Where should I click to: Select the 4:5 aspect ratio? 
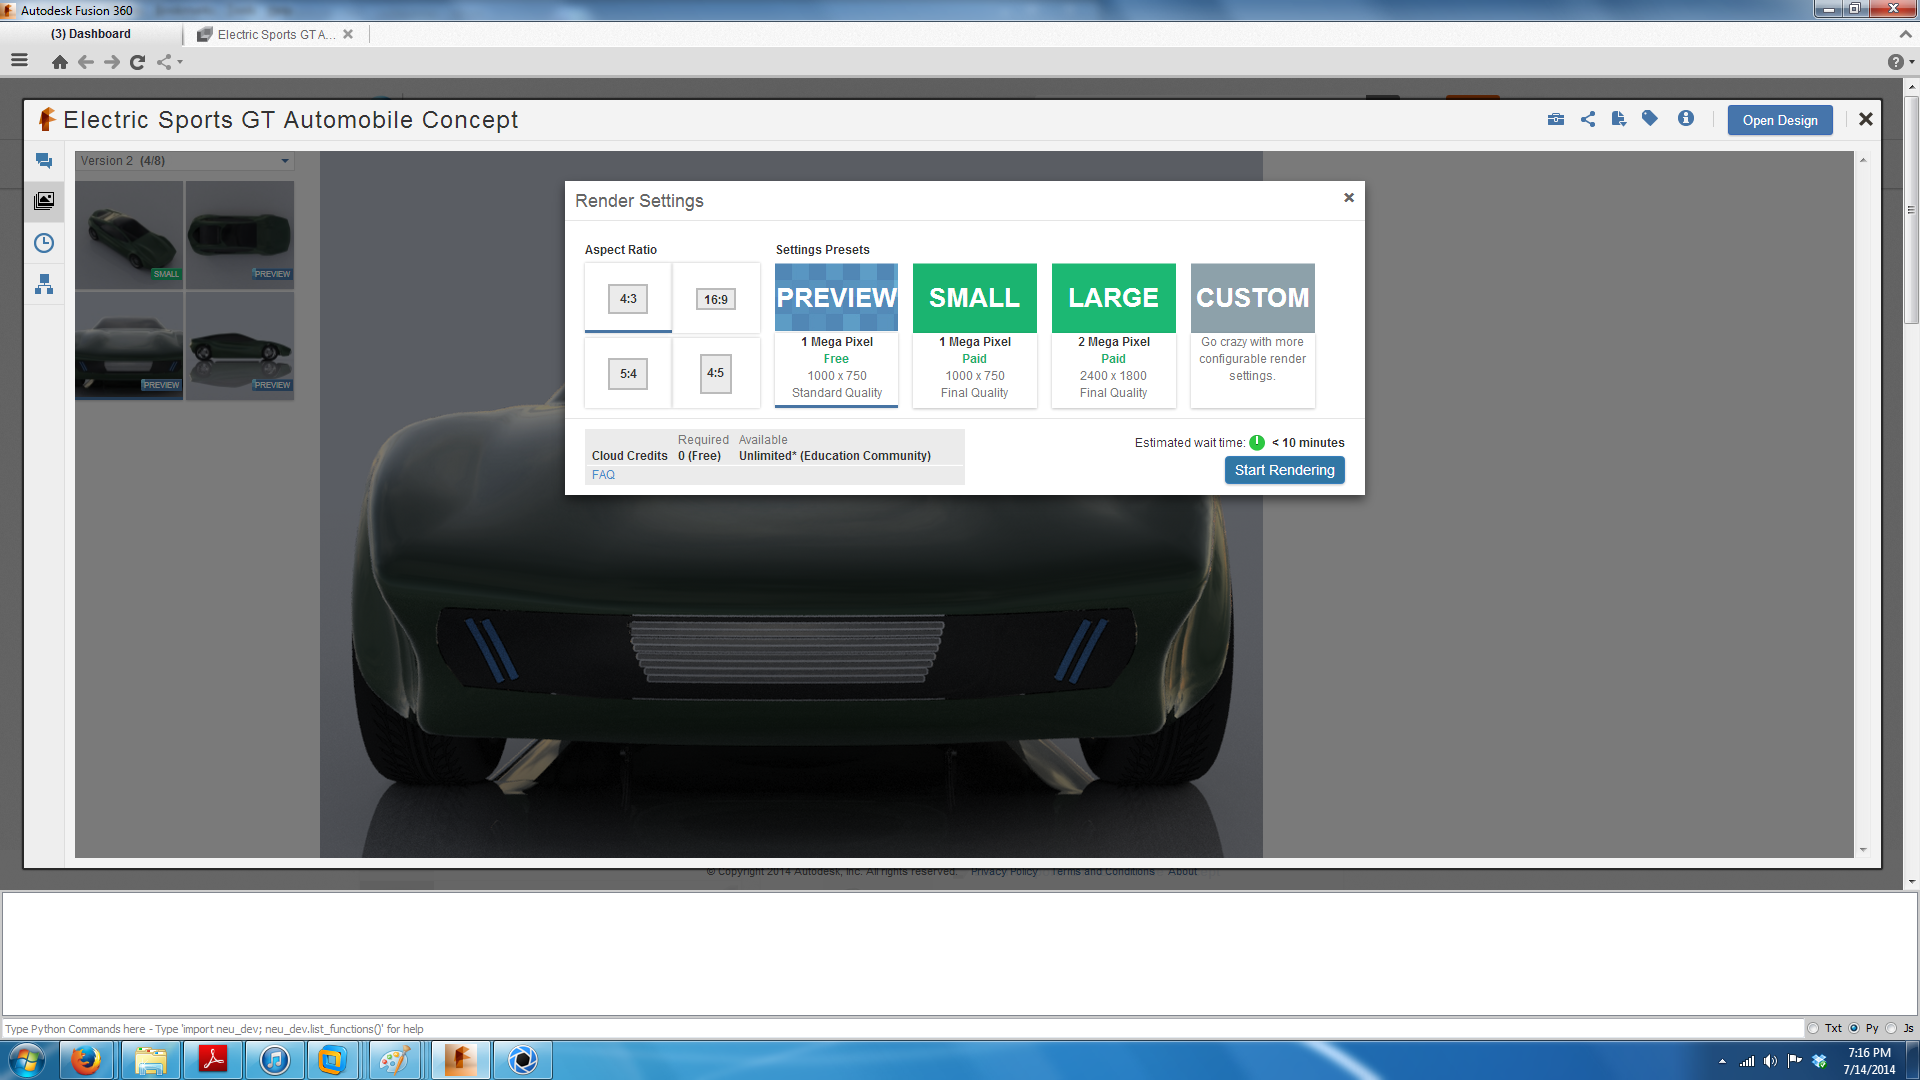click(x=716, y=373)
